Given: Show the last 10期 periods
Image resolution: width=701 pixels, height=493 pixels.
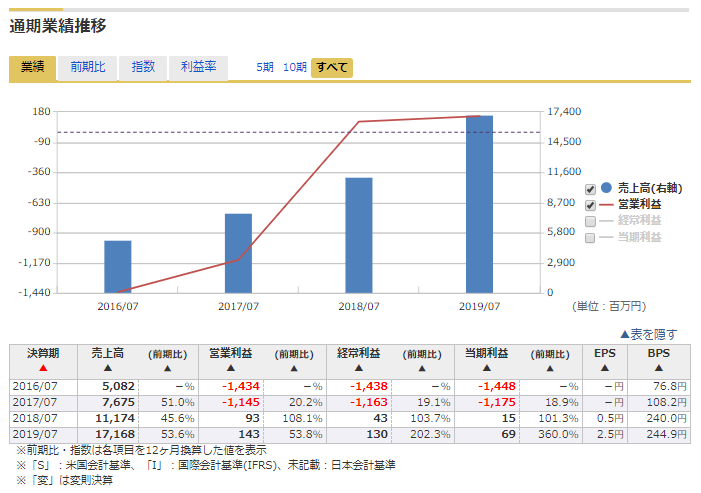Looking at the screenshot, I should pos(295,68).
